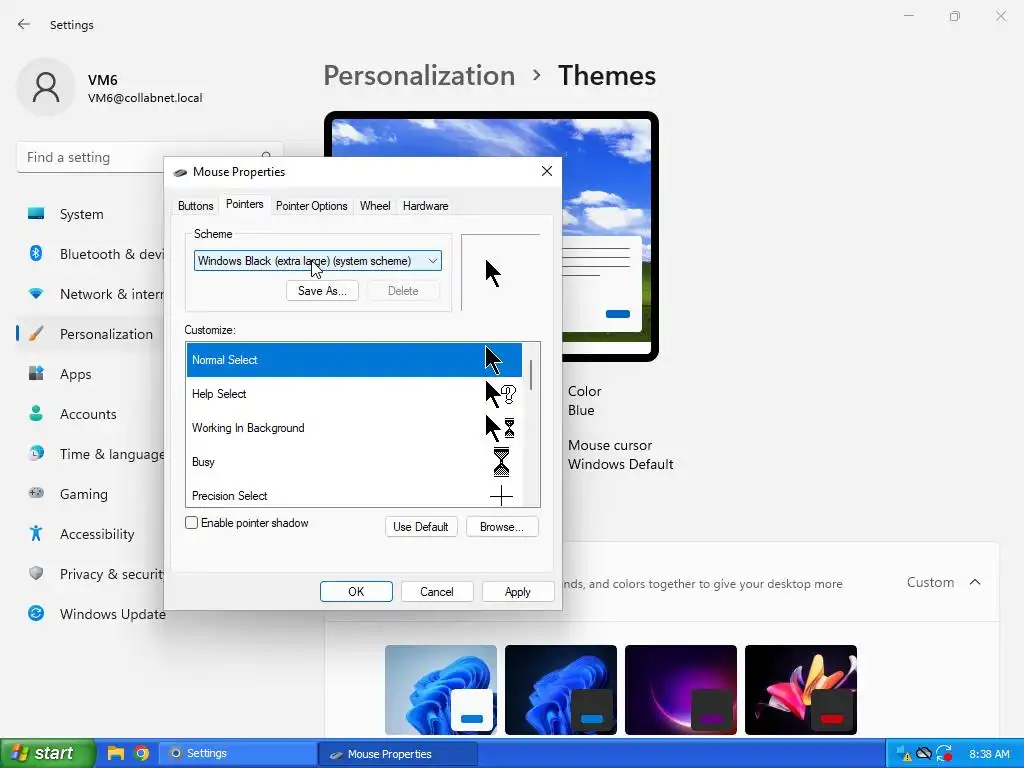Switch to the Wheel tab
Viewport: 1024px width, 768px height.
coord(375,206)
